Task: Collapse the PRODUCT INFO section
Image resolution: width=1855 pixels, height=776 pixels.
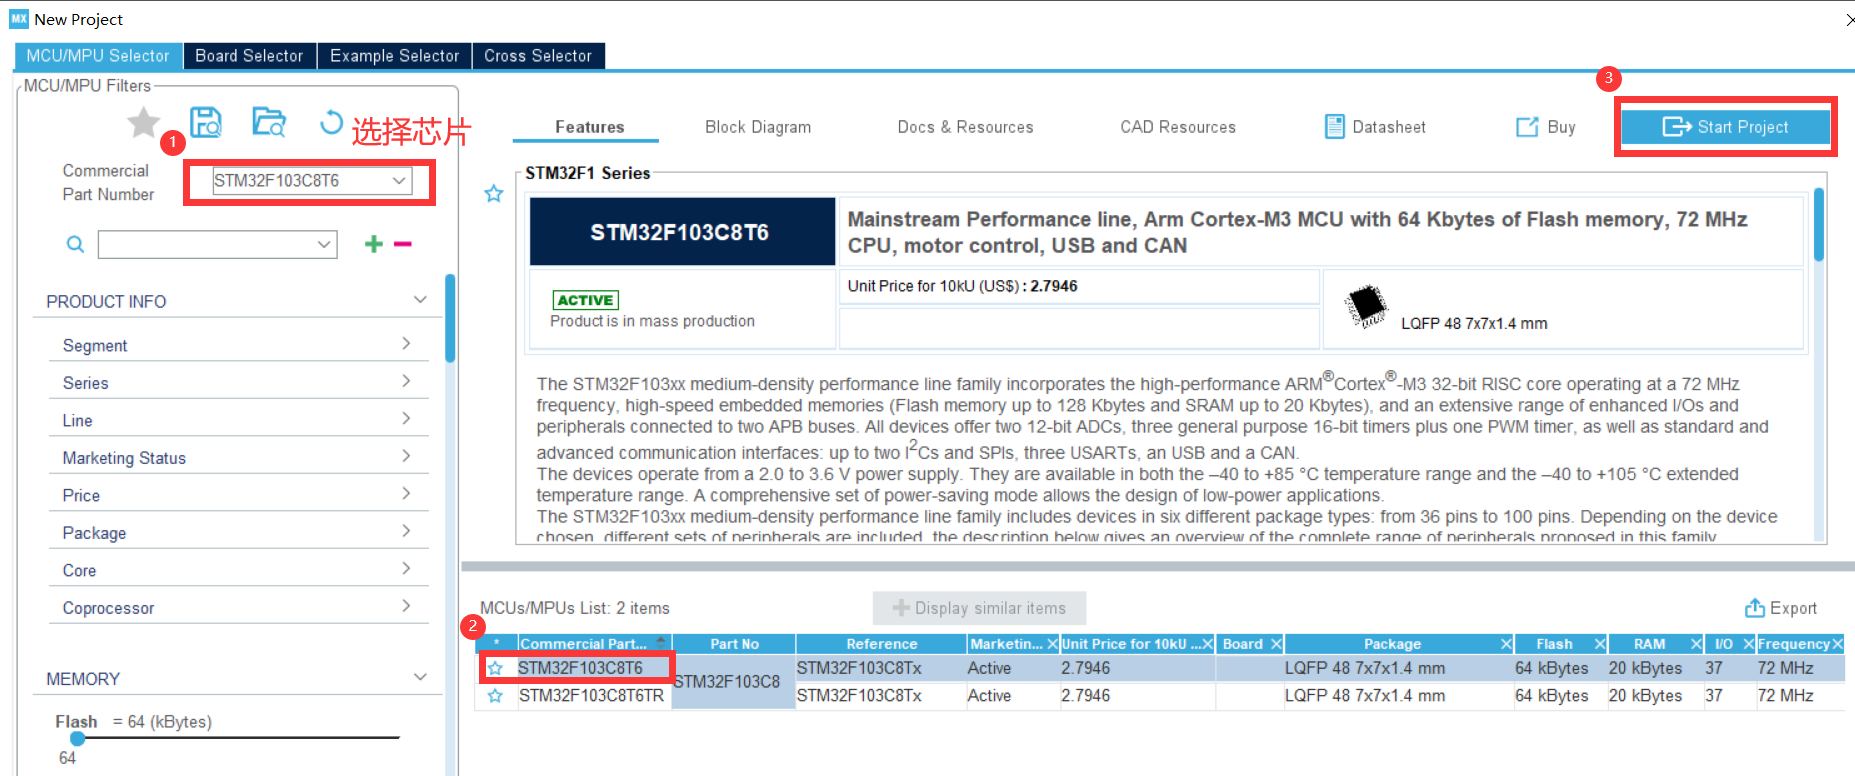Action: pyautogui.click(x=420, y=300)
